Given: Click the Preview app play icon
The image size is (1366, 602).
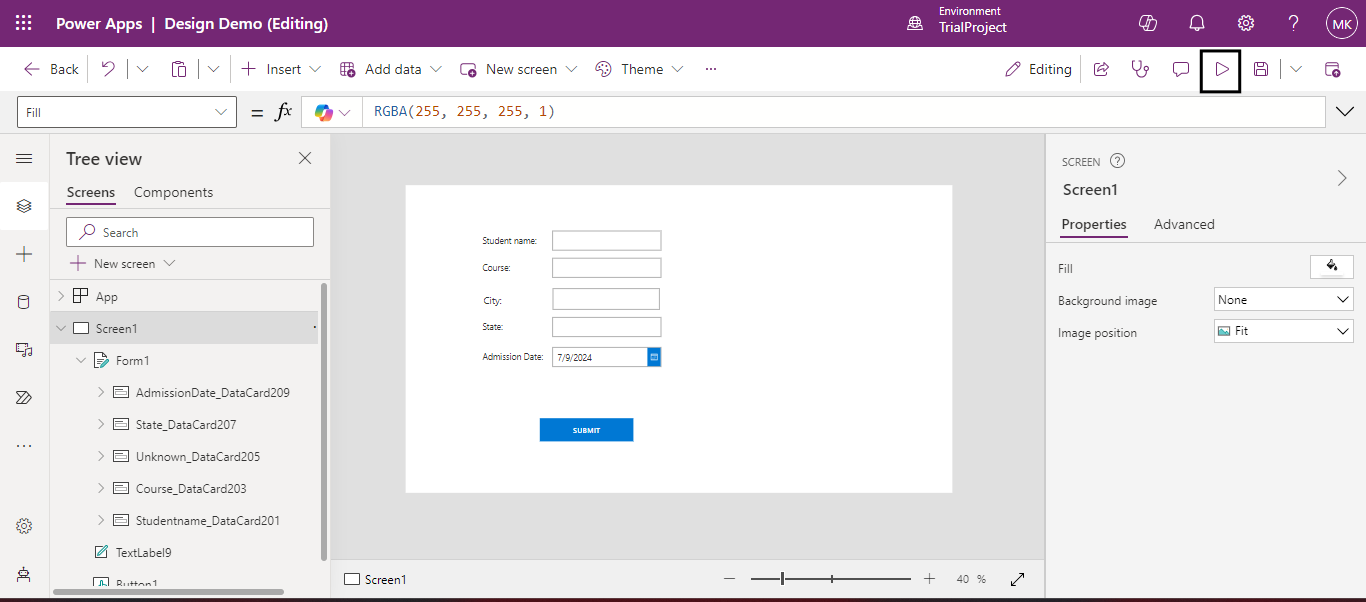Looking at the screenshot, I should pyautogui.click(x=1221, y=69).
